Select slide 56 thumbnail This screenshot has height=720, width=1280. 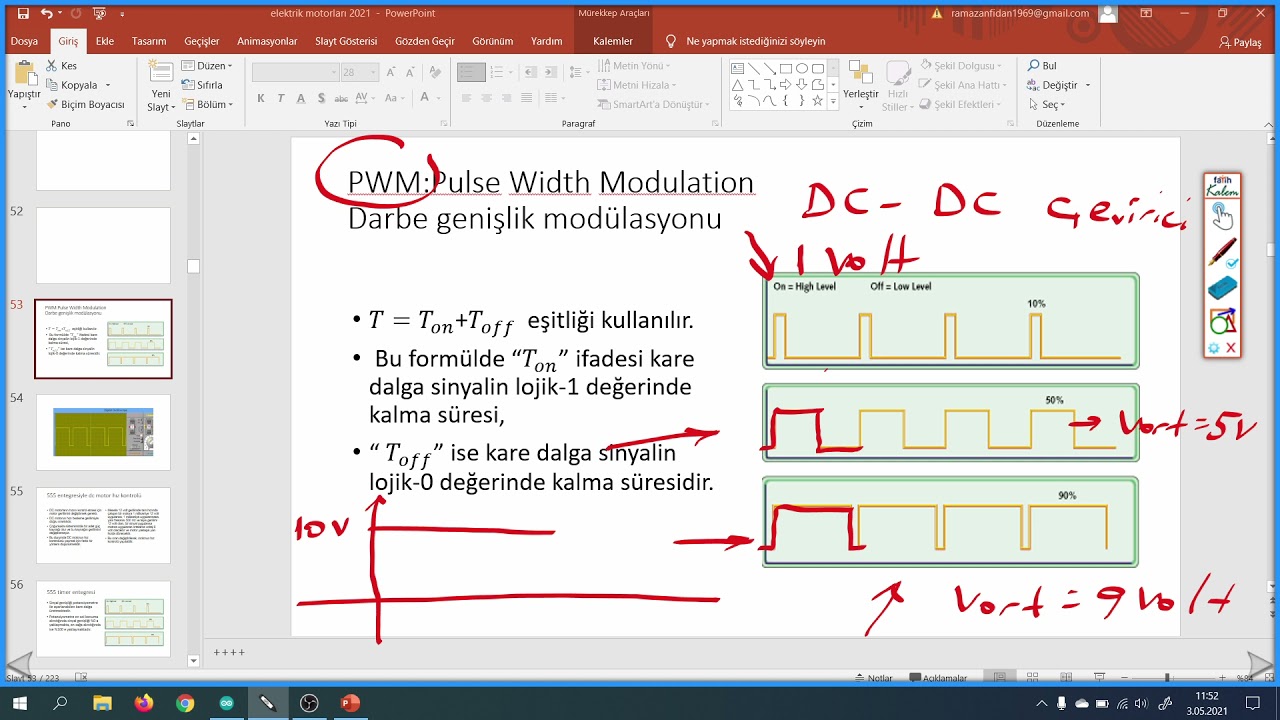(103, 618)
